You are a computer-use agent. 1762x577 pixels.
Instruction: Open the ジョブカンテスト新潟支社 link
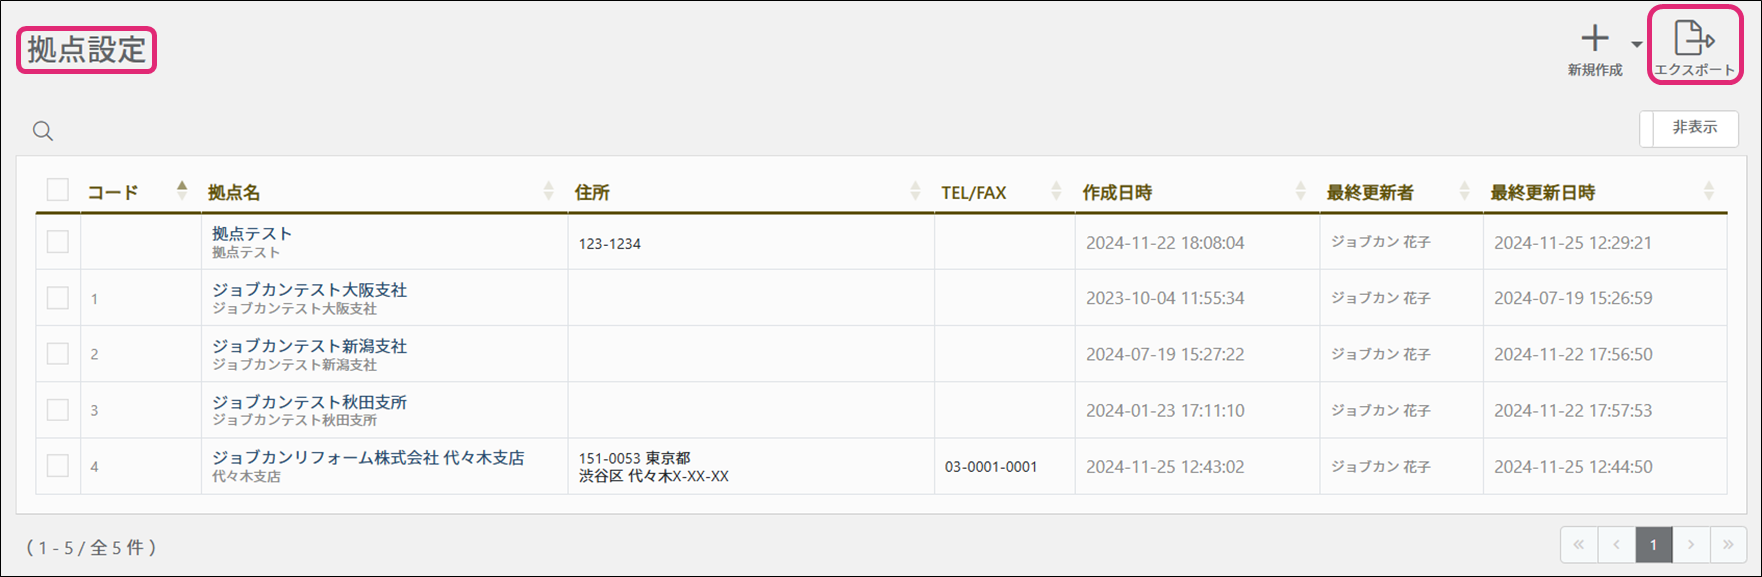(309, 346)
